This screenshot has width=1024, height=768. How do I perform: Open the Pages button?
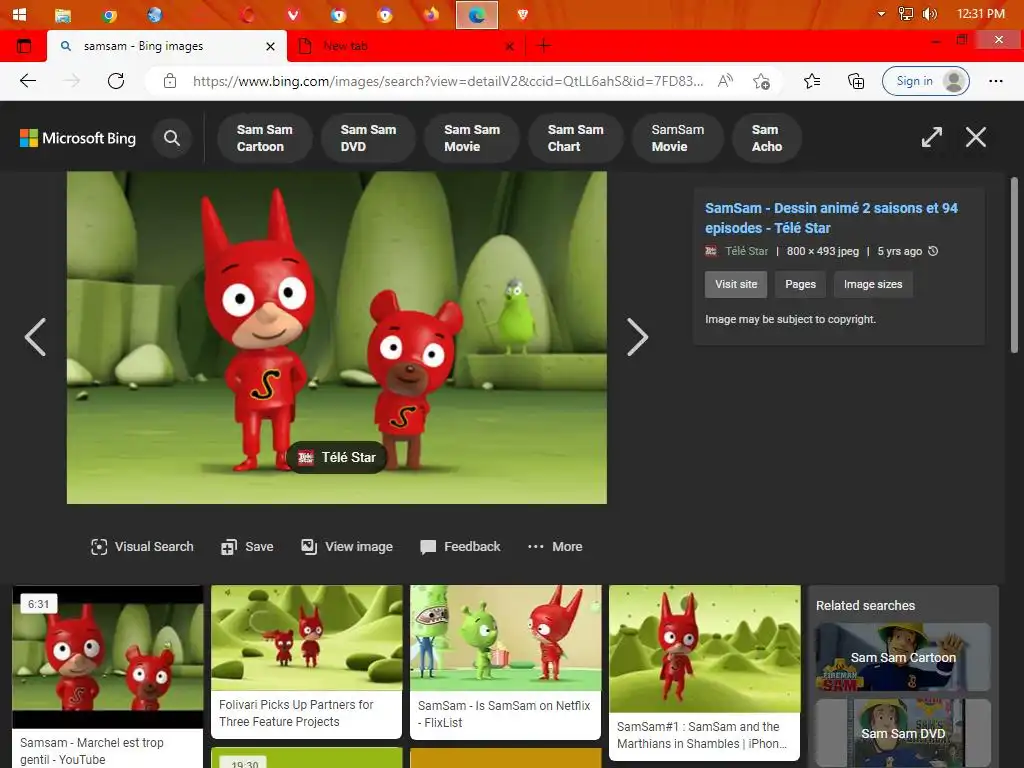tap(800, 284)
